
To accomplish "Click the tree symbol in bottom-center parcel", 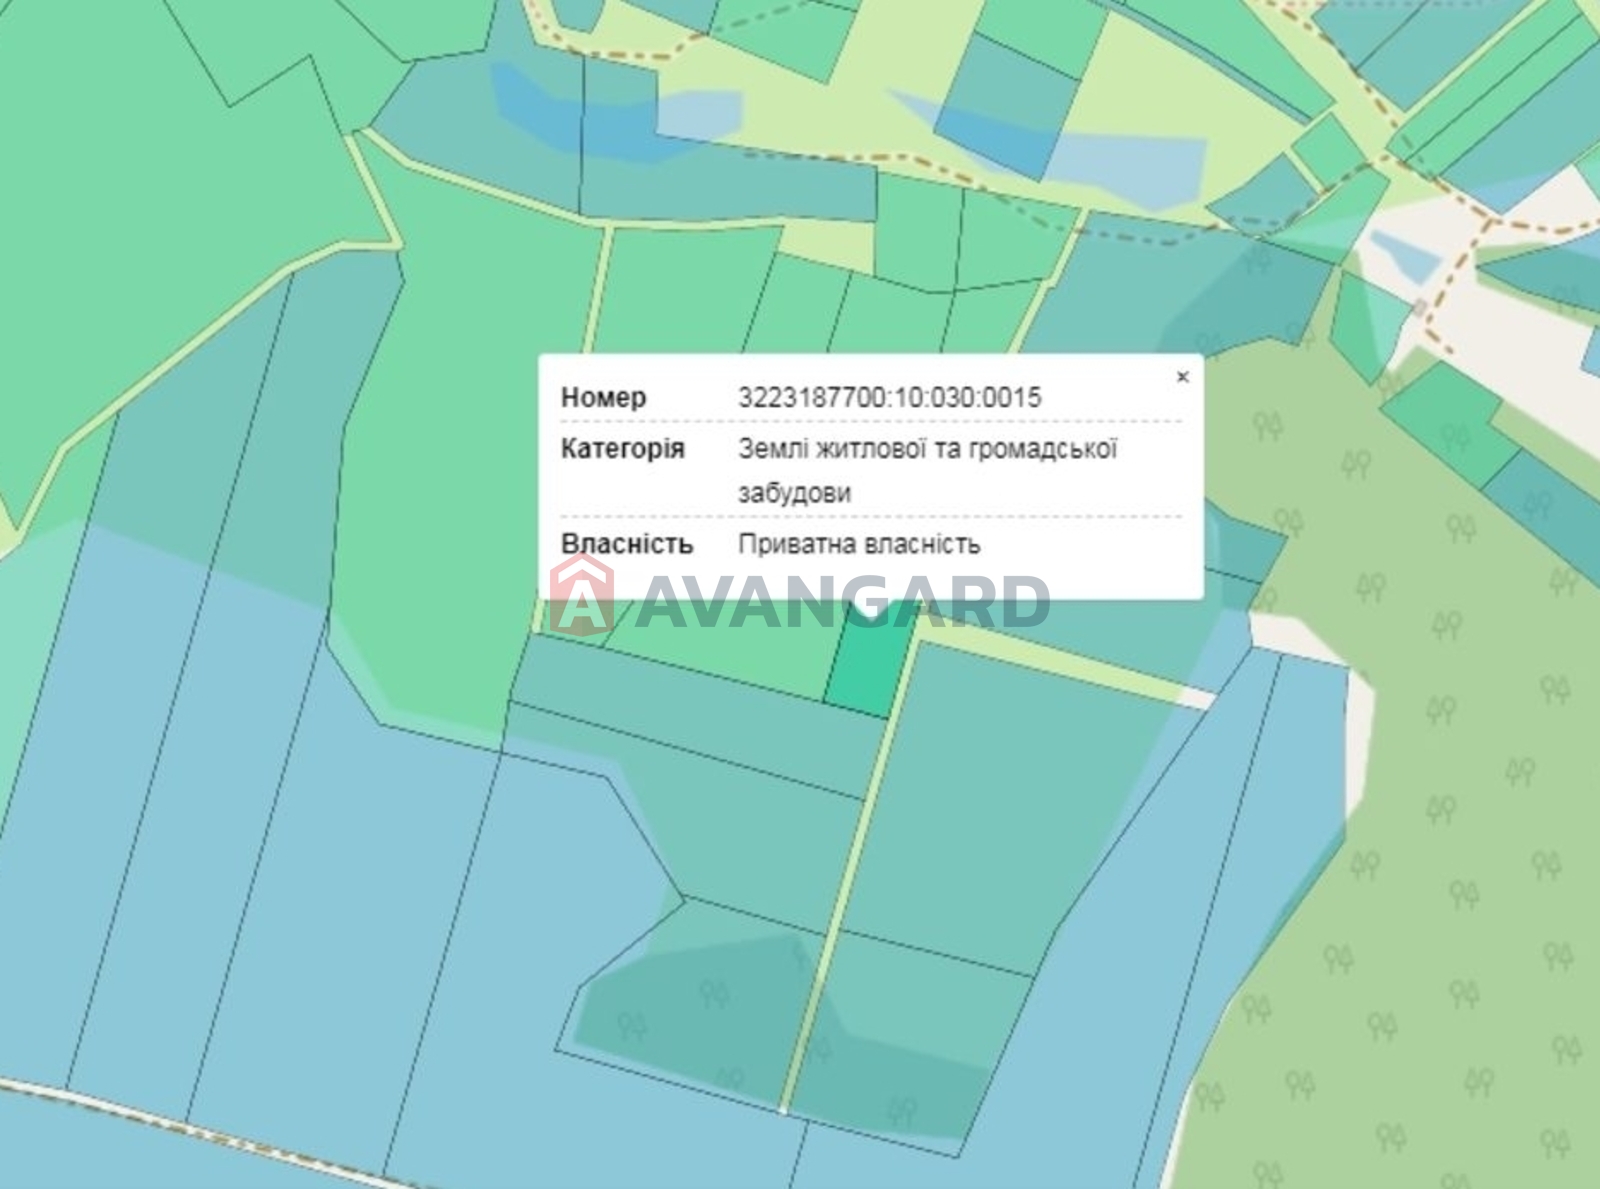I will tap(713, 993).
